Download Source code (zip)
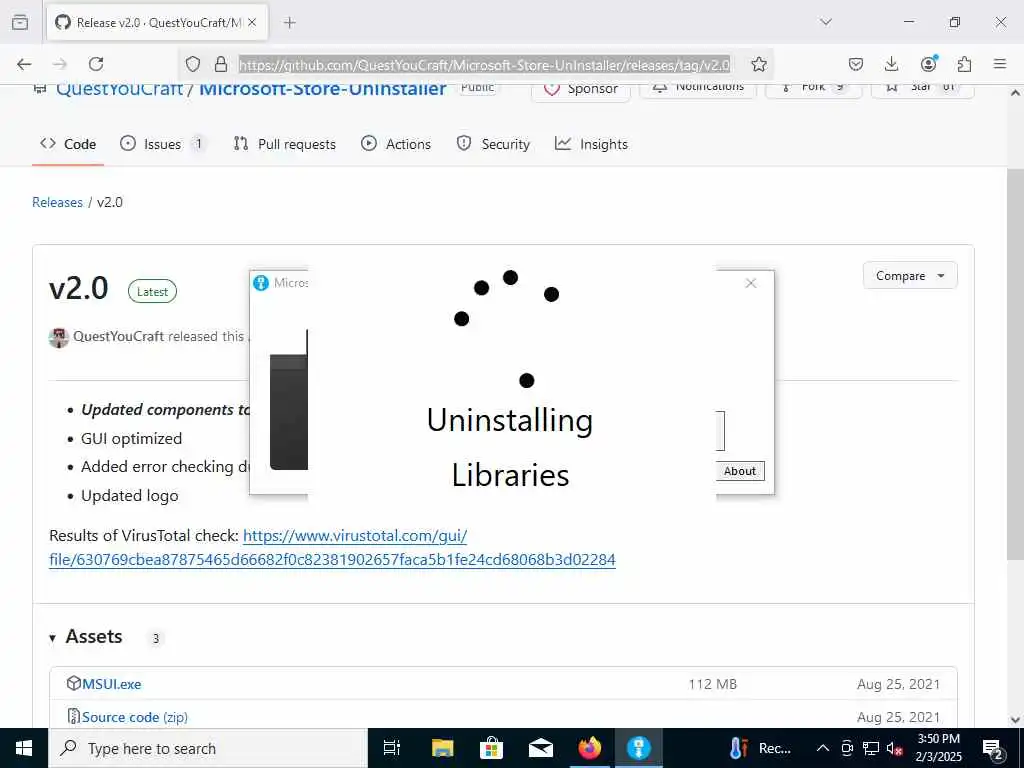 click(x=135, y=717)
